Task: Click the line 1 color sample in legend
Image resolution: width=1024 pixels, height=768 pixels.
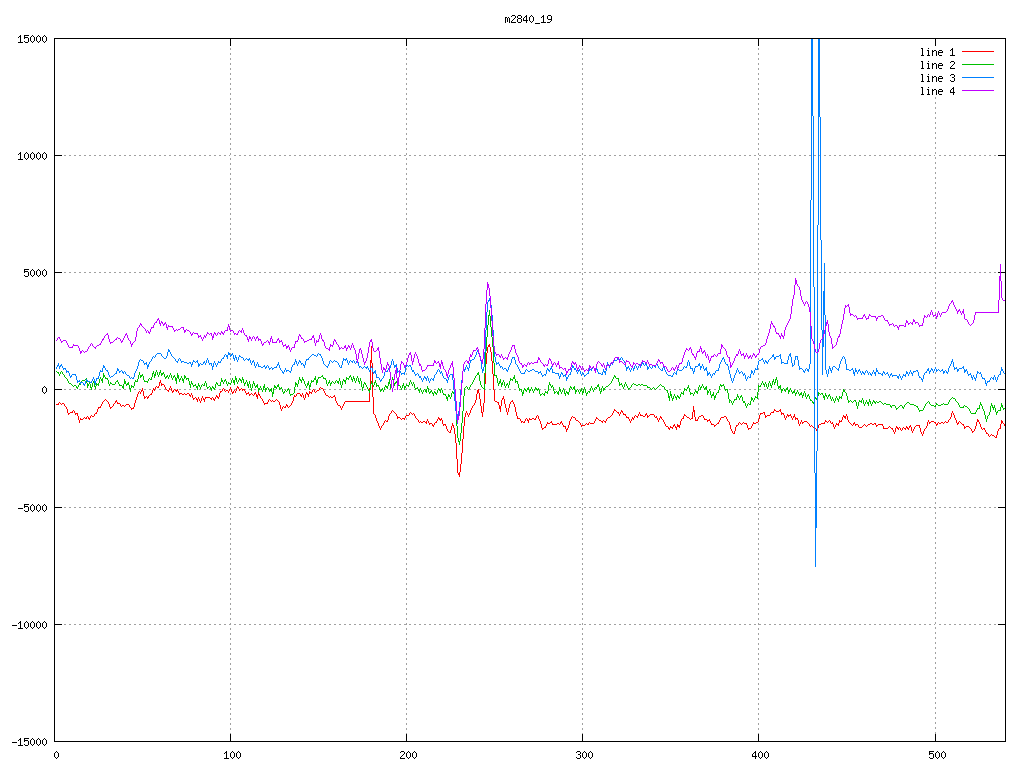Action: pyautogui.click(x=978, y=52)
